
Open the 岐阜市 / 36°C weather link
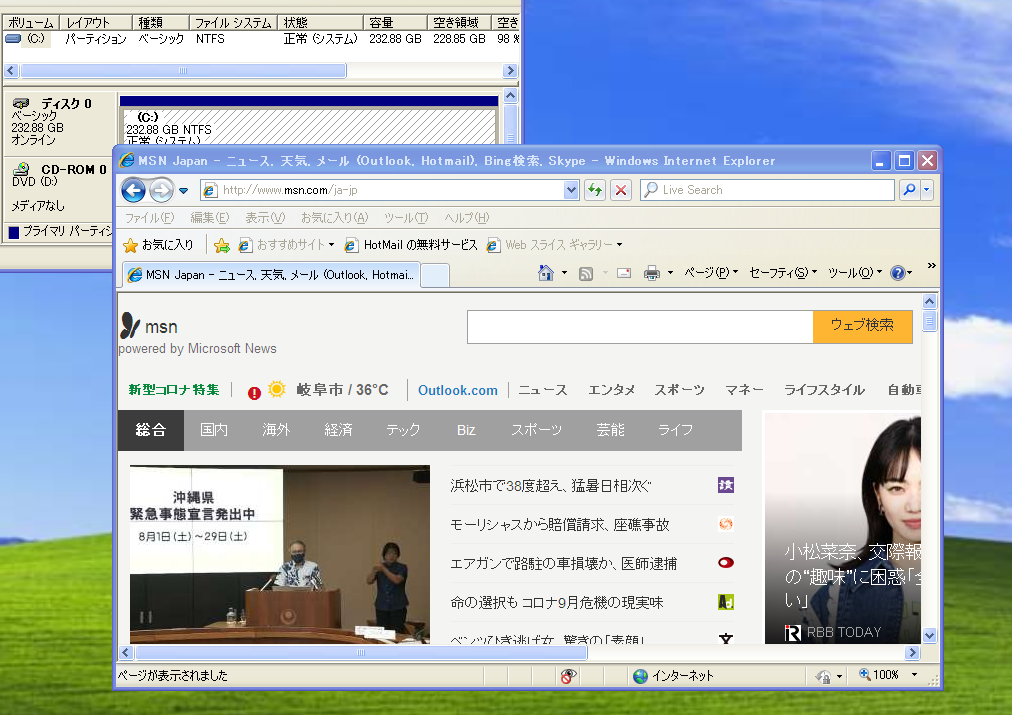pos(342,390)
